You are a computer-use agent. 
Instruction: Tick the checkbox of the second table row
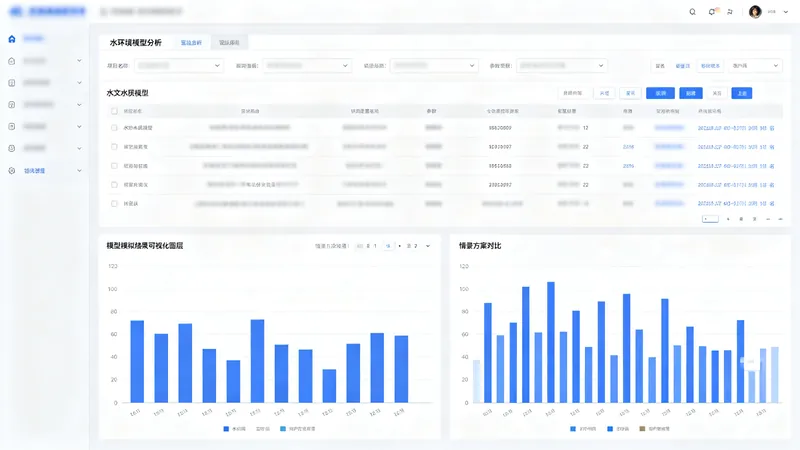click(114, 146)
